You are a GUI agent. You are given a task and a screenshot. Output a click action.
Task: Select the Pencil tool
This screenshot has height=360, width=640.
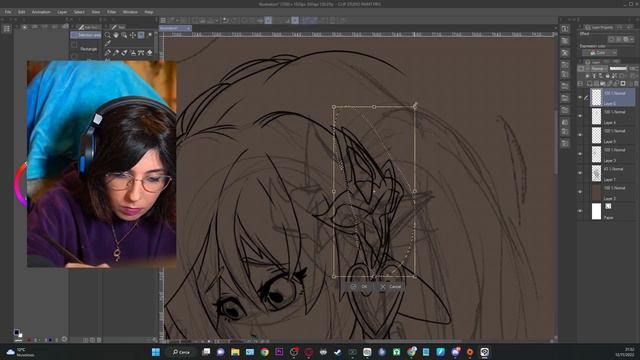[x=116, y=53]
